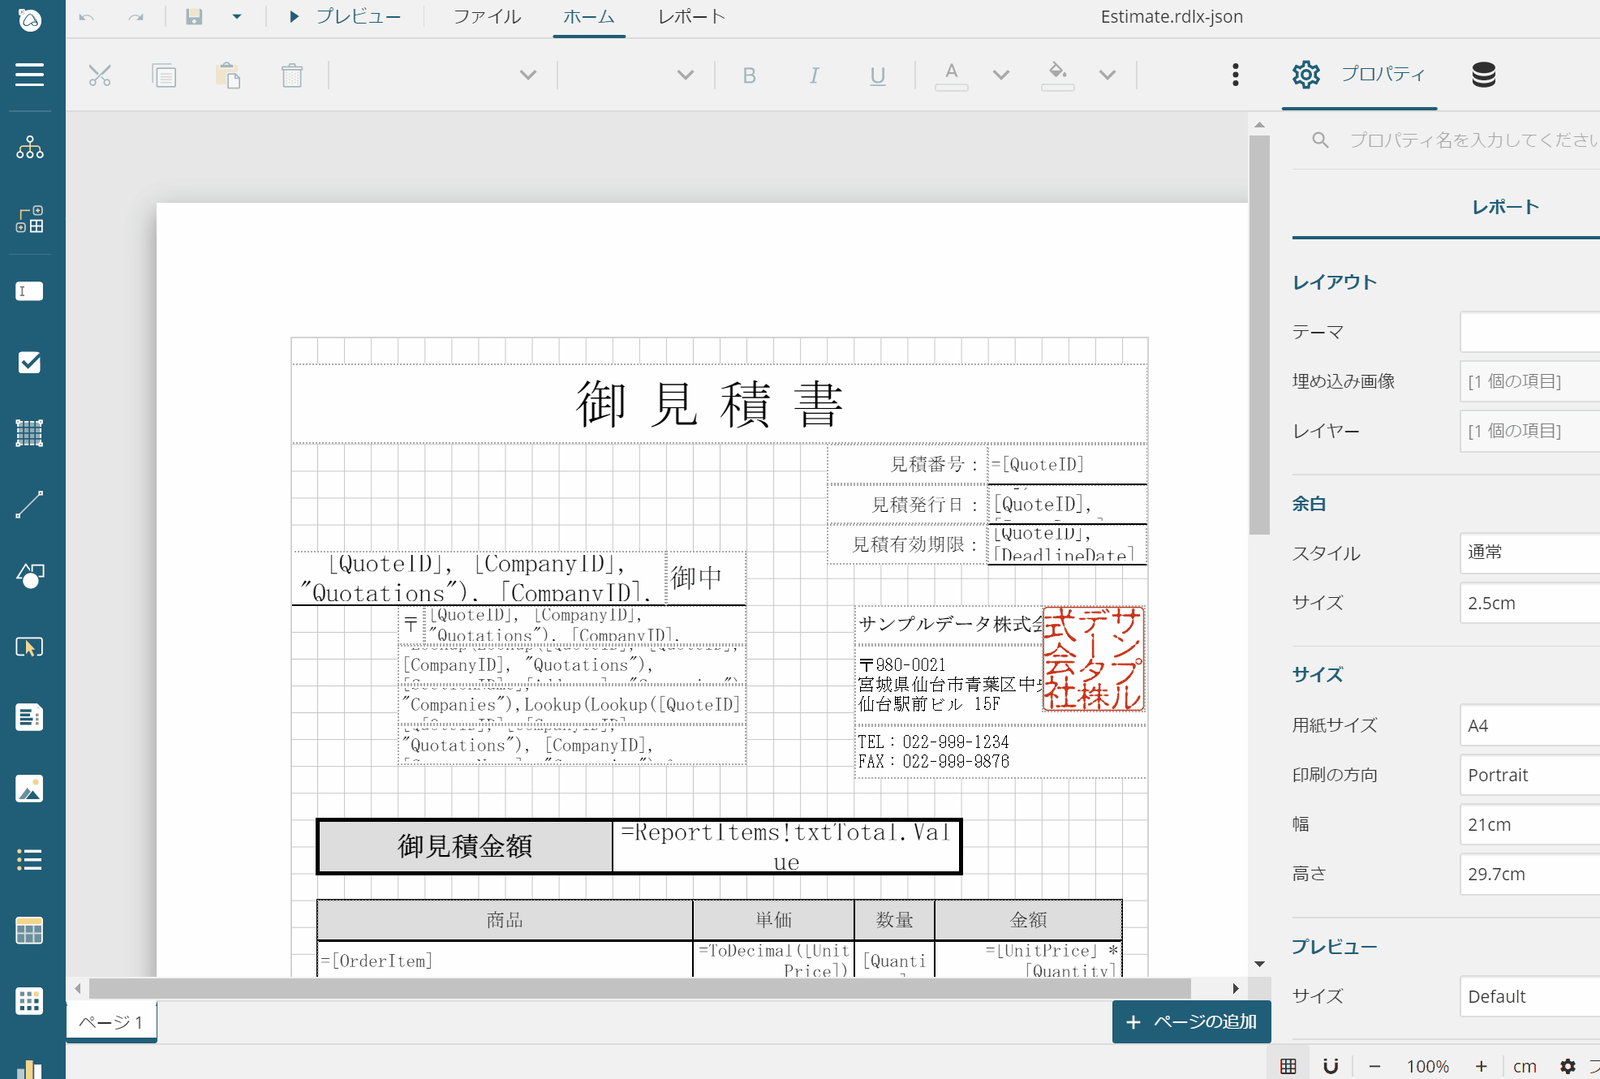The width and height of the screenshot is (1600, 1079).
Task: Open the more options three-dot menu
Action: point(1236,75)
